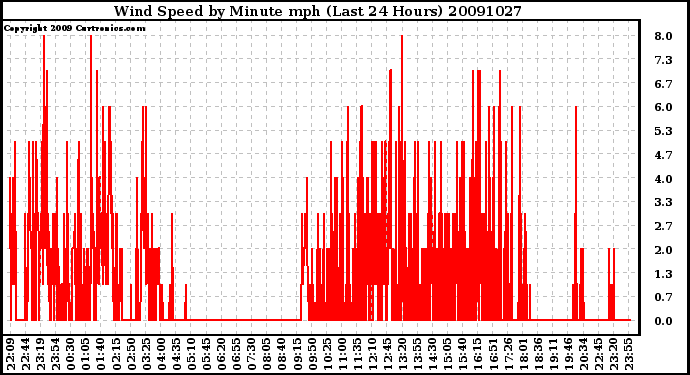
Task: Click the 2.7 y-axis label
Action: [663, 226]
